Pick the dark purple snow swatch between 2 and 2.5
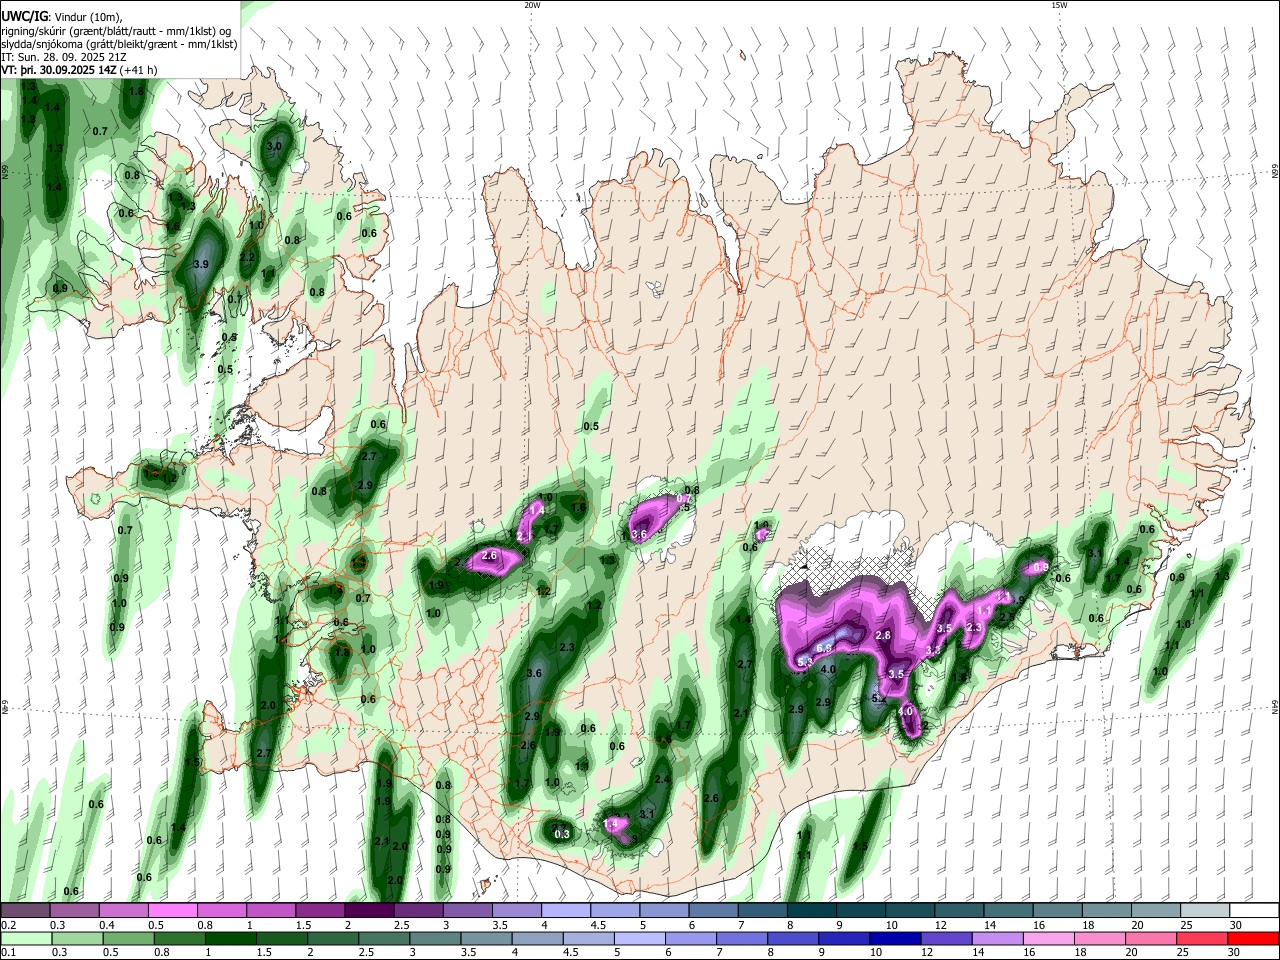This screenshot has width=1280, height=960. [x=369, y=910]
